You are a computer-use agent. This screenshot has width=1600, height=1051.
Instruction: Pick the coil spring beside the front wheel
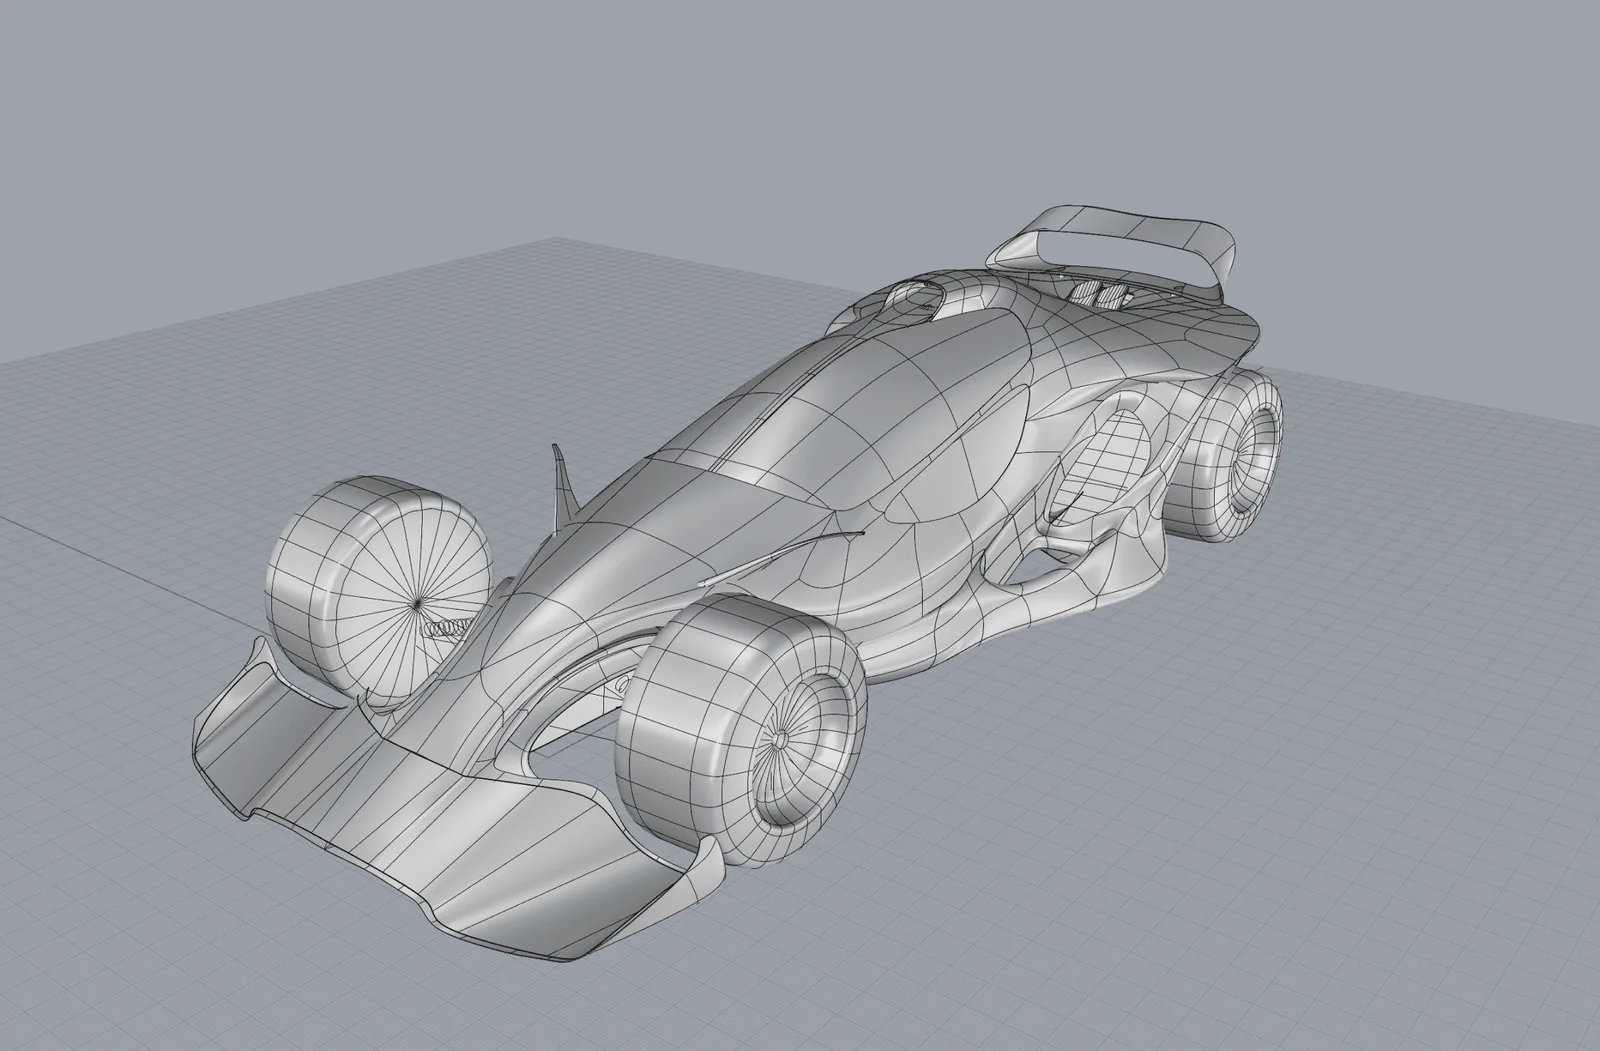pos(446,627)
